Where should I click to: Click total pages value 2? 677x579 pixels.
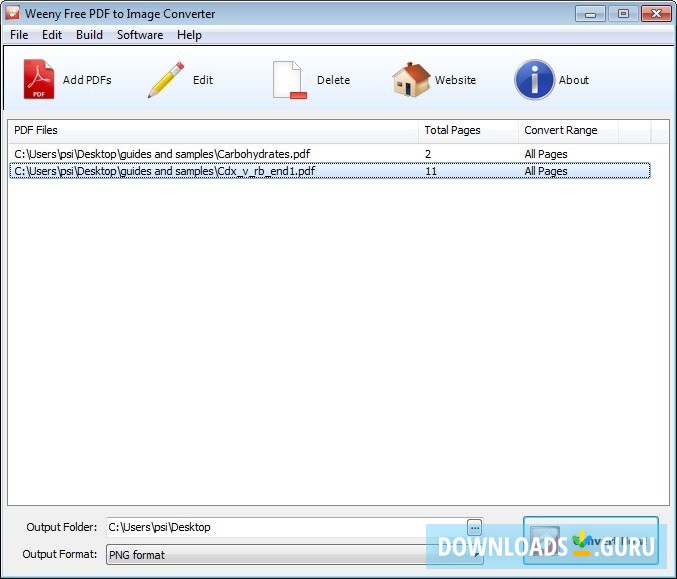[428, 154]
